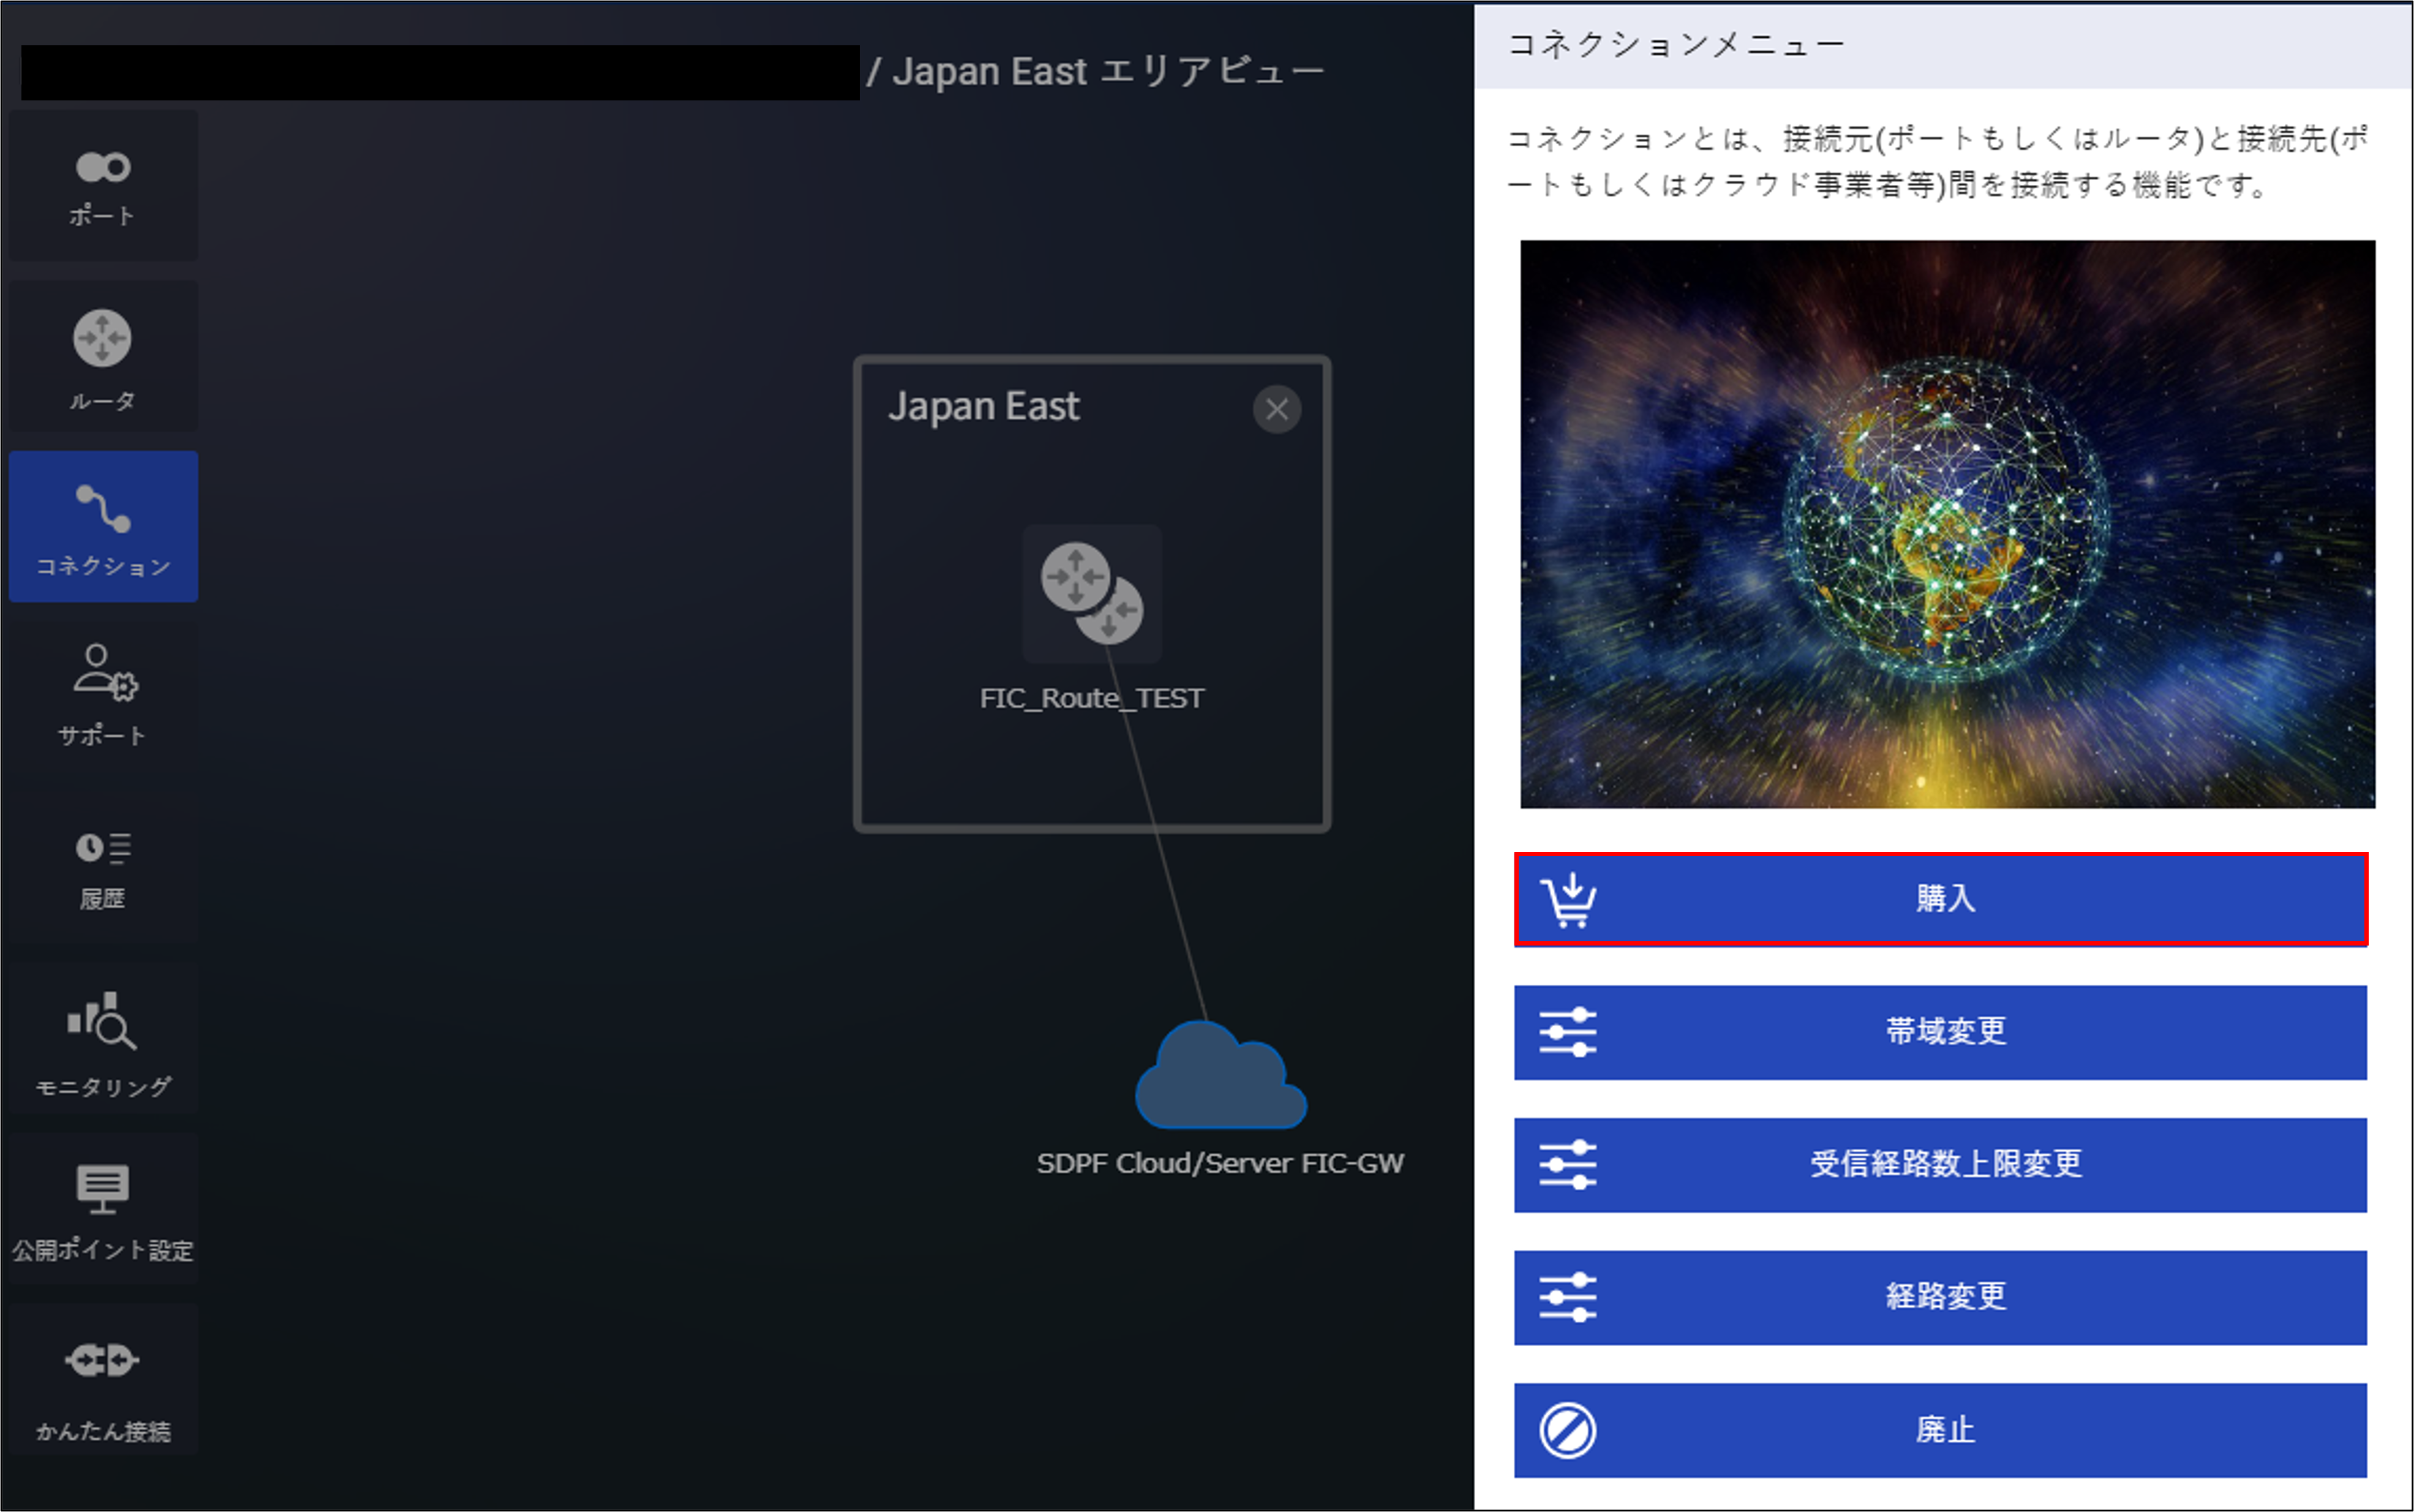This screenshot has width=2414, height=1512.
Task: Click the 廃止 button
Action: tap(1941, 1431)
